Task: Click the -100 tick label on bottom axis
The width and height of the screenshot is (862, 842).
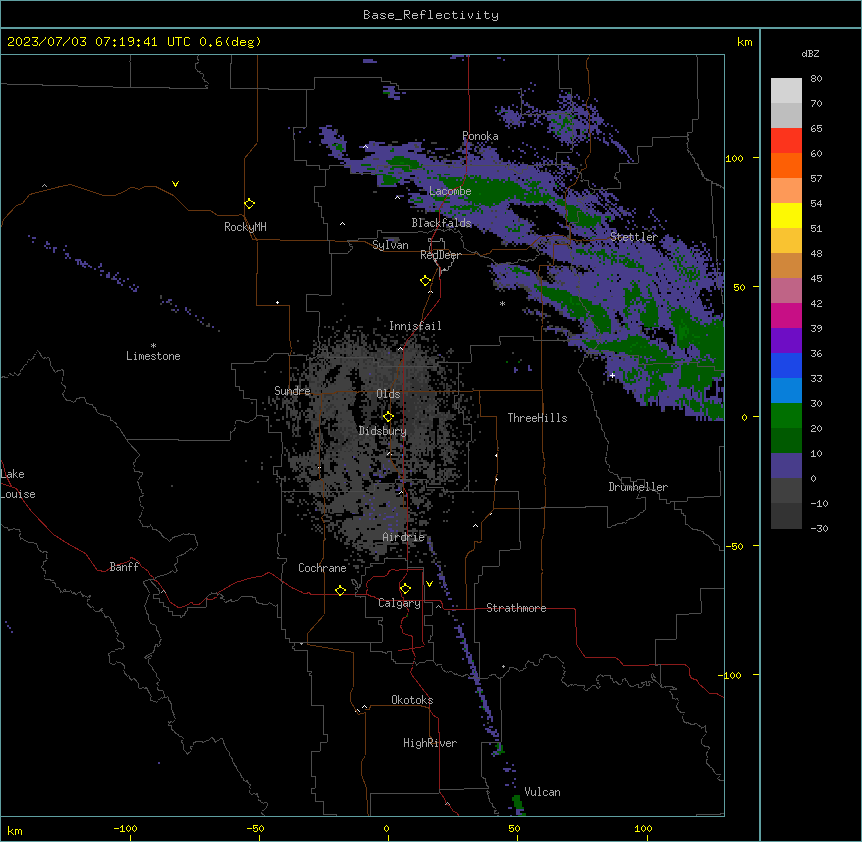Action: [125, 828]
